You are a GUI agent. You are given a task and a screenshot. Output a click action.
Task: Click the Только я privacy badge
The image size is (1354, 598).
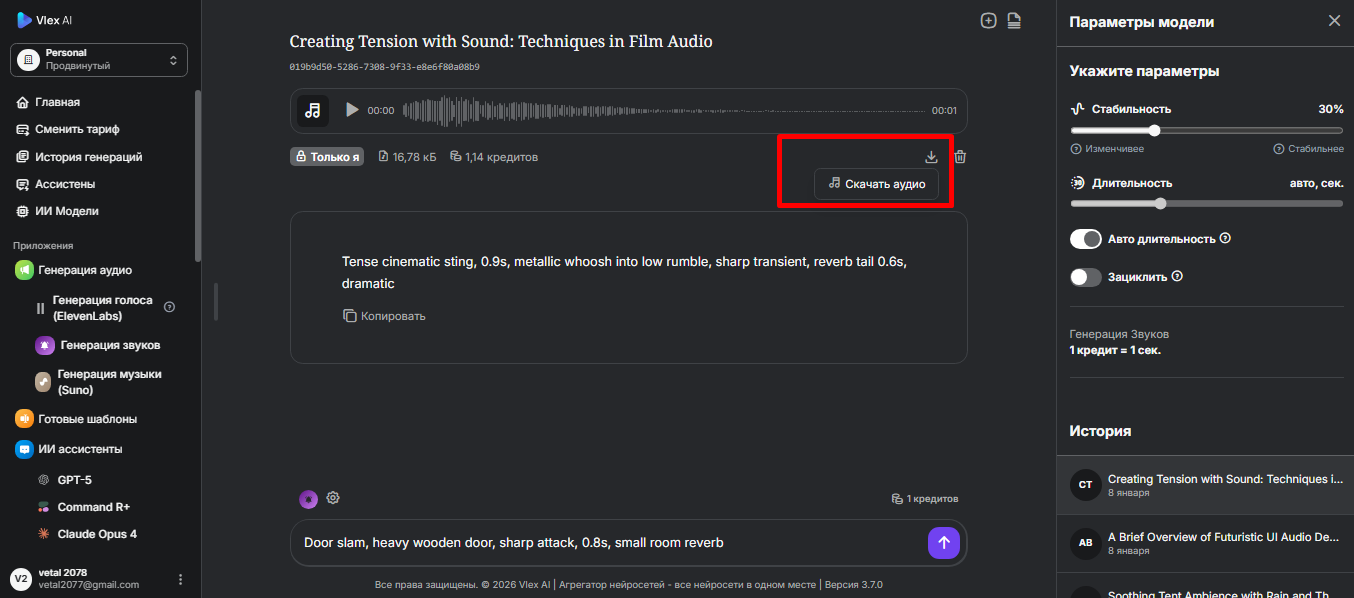(x=326, y=157)
